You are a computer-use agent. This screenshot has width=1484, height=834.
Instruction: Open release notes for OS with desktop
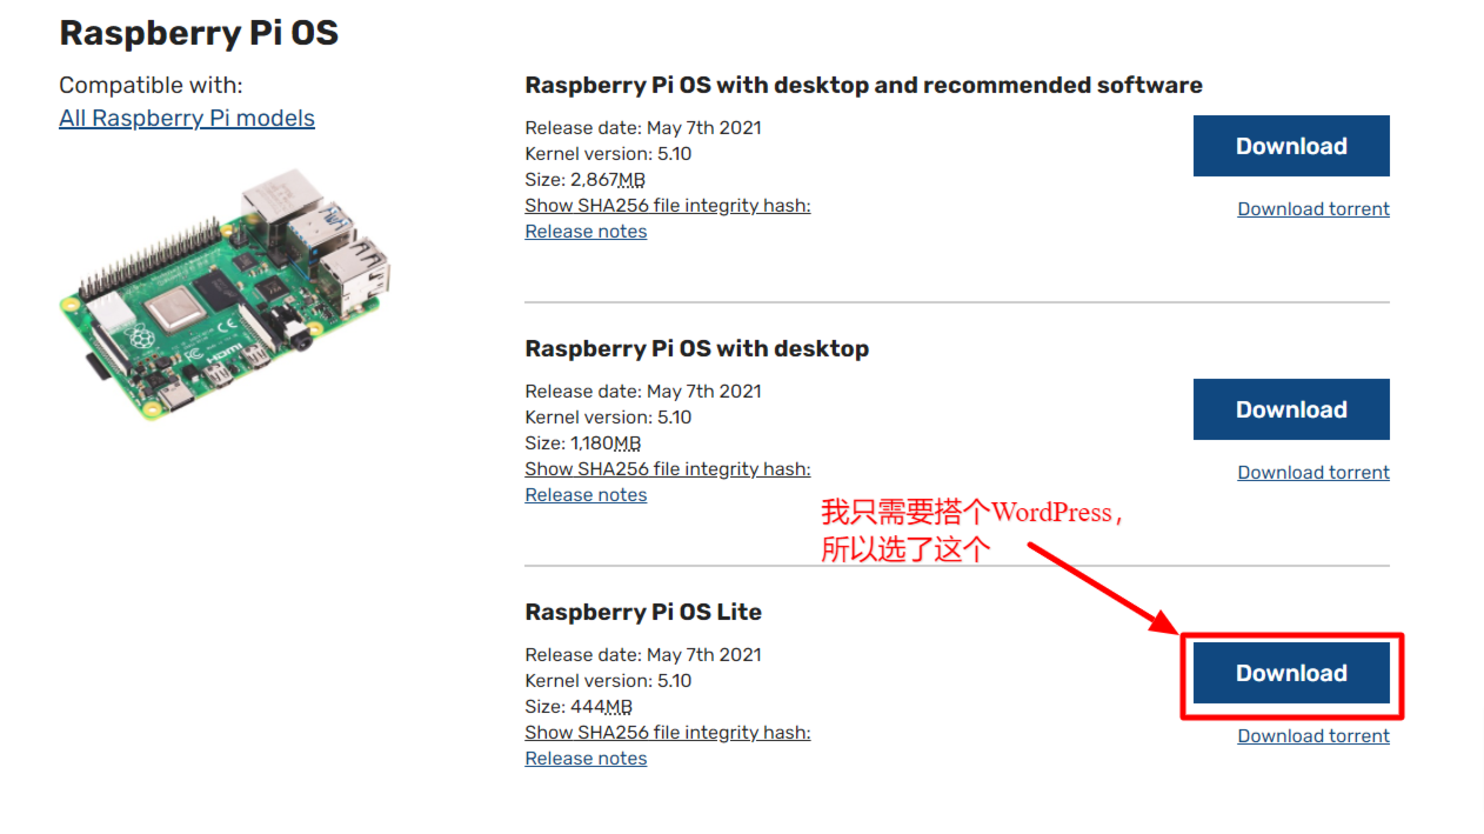tap(586, 495)
